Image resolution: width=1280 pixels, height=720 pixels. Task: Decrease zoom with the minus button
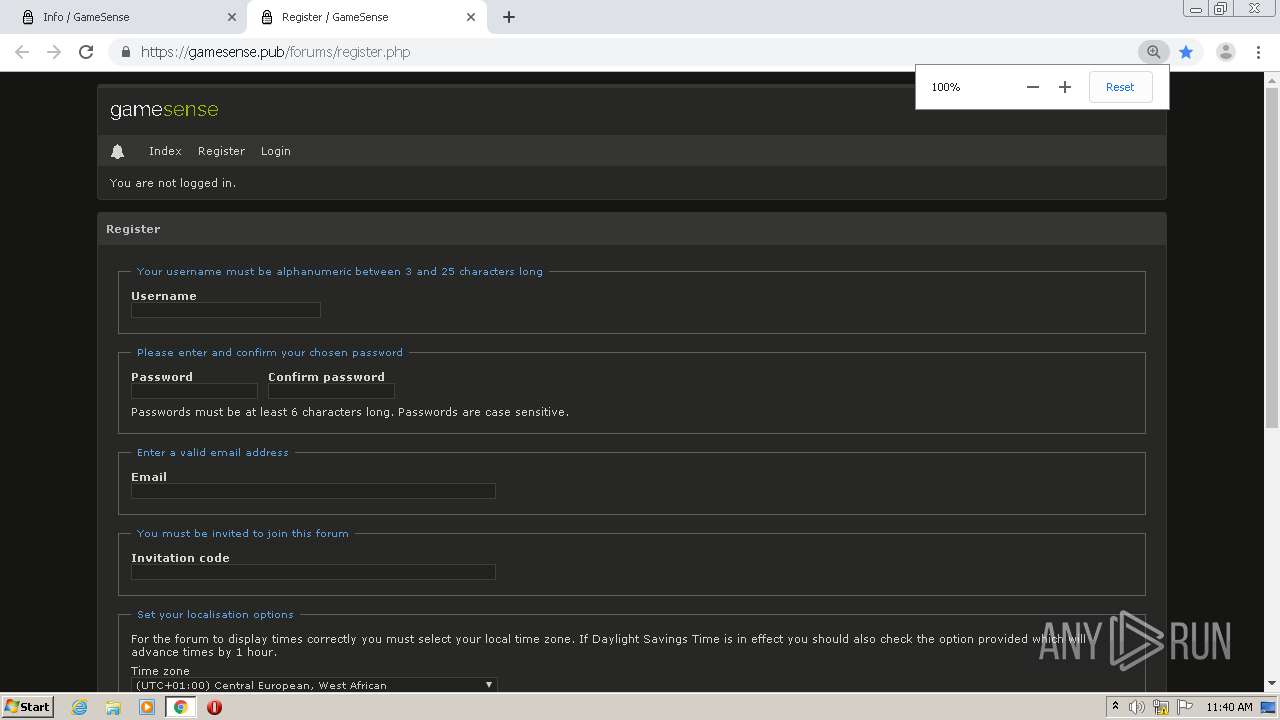click(x=1033, y=87)
